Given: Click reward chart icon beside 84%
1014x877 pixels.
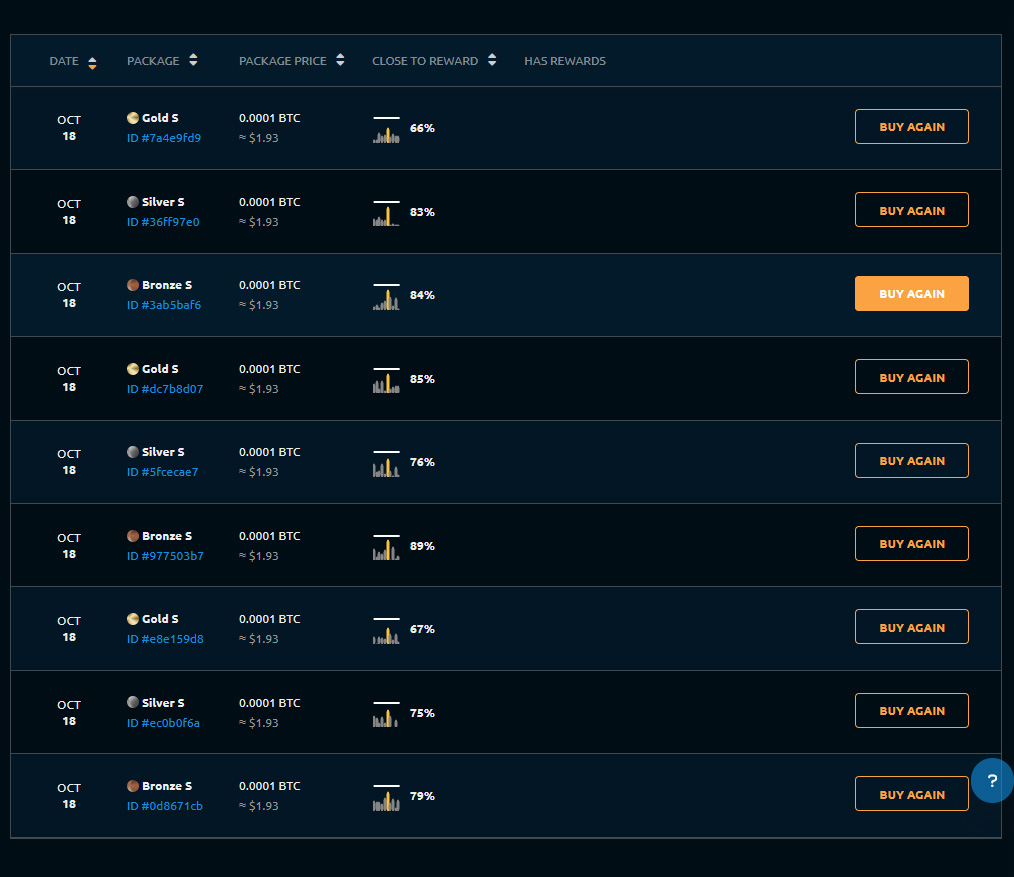Looking at the screenshot, I should (x=386, y=296).
